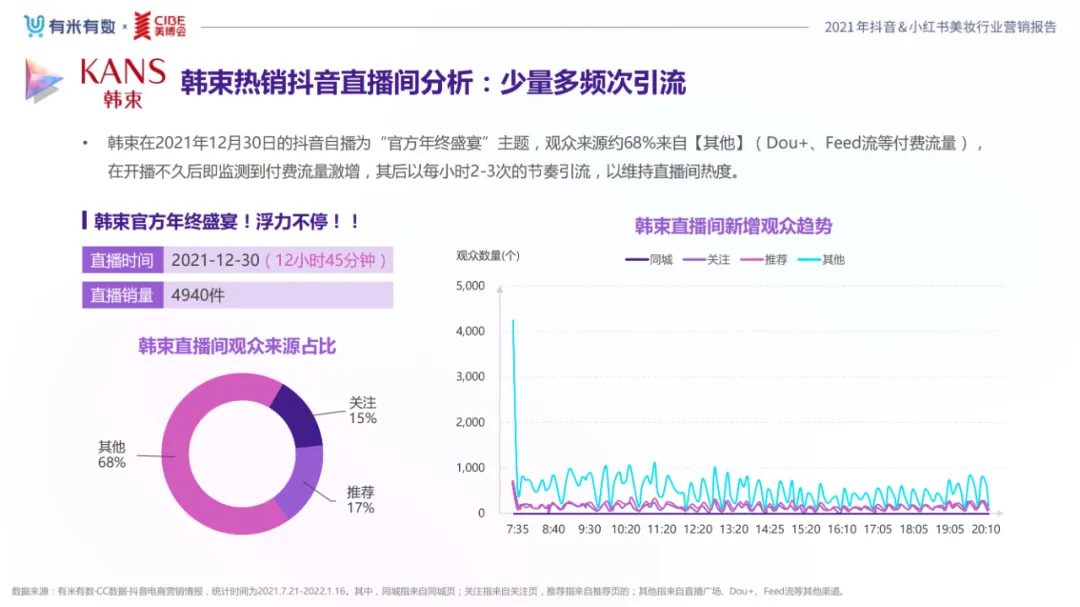Click the CIBE 美博会 logo
The width and height of the screenshot is (1080, 607).
point(160,26)
